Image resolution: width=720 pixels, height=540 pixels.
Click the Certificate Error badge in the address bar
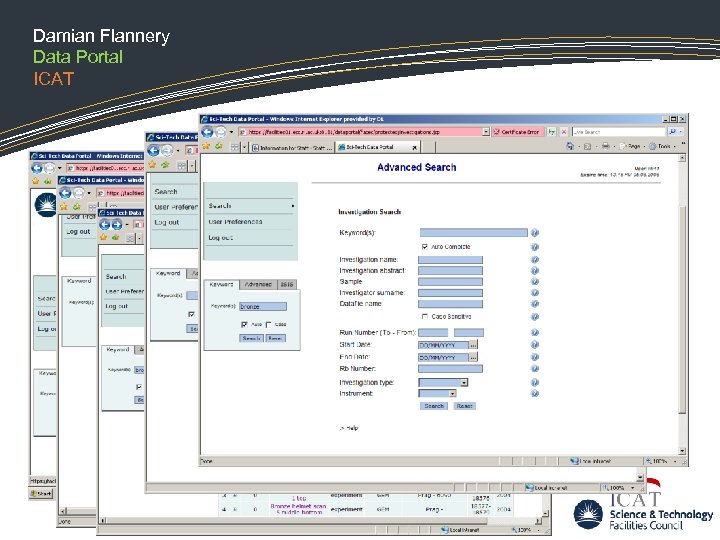click(x=518, y=132)
